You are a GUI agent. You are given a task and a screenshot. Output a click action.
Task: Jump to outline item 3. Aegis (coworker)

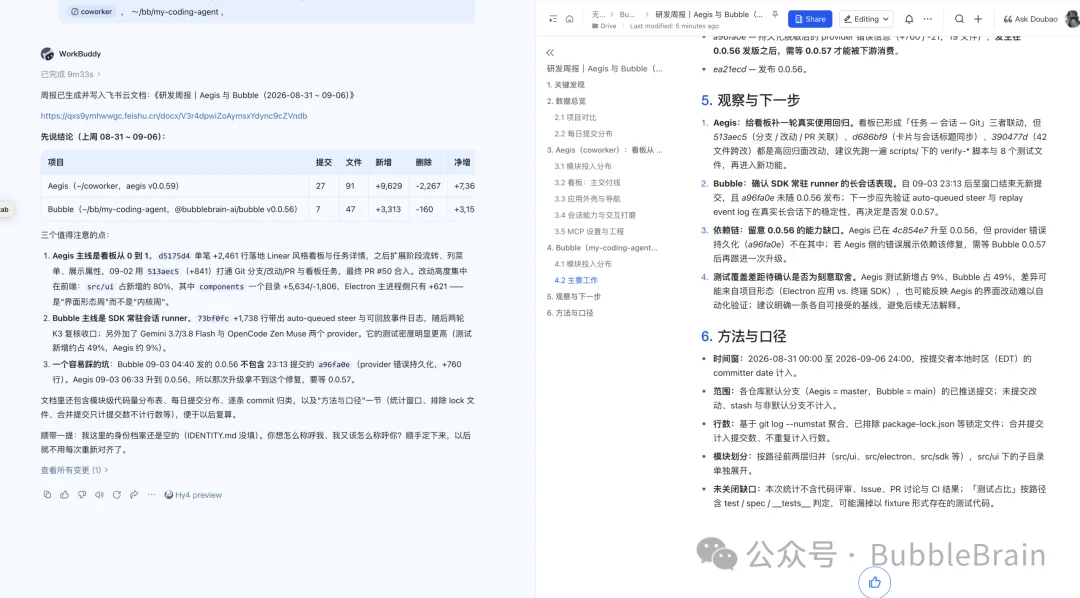pyautogui.click(x=605, y=150)
